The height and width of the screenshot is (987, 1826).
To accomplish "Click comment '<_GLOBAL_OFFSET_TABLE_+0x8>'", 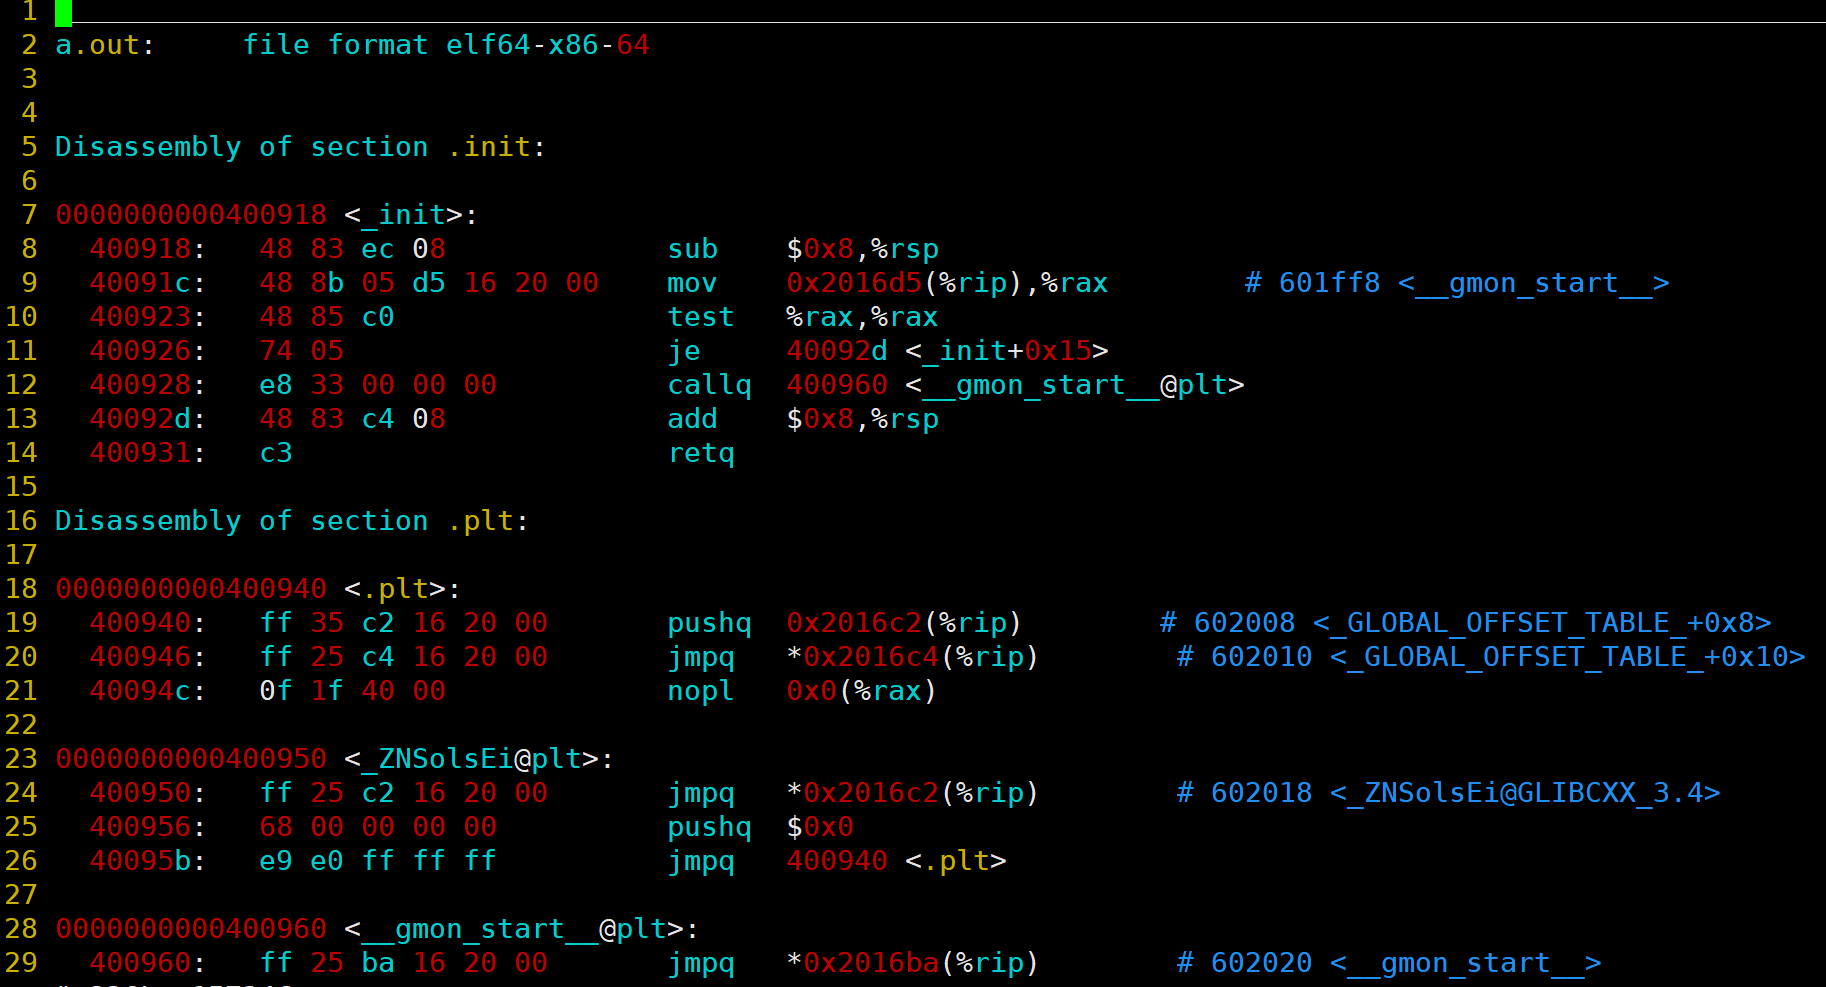I will (1542, 623).
